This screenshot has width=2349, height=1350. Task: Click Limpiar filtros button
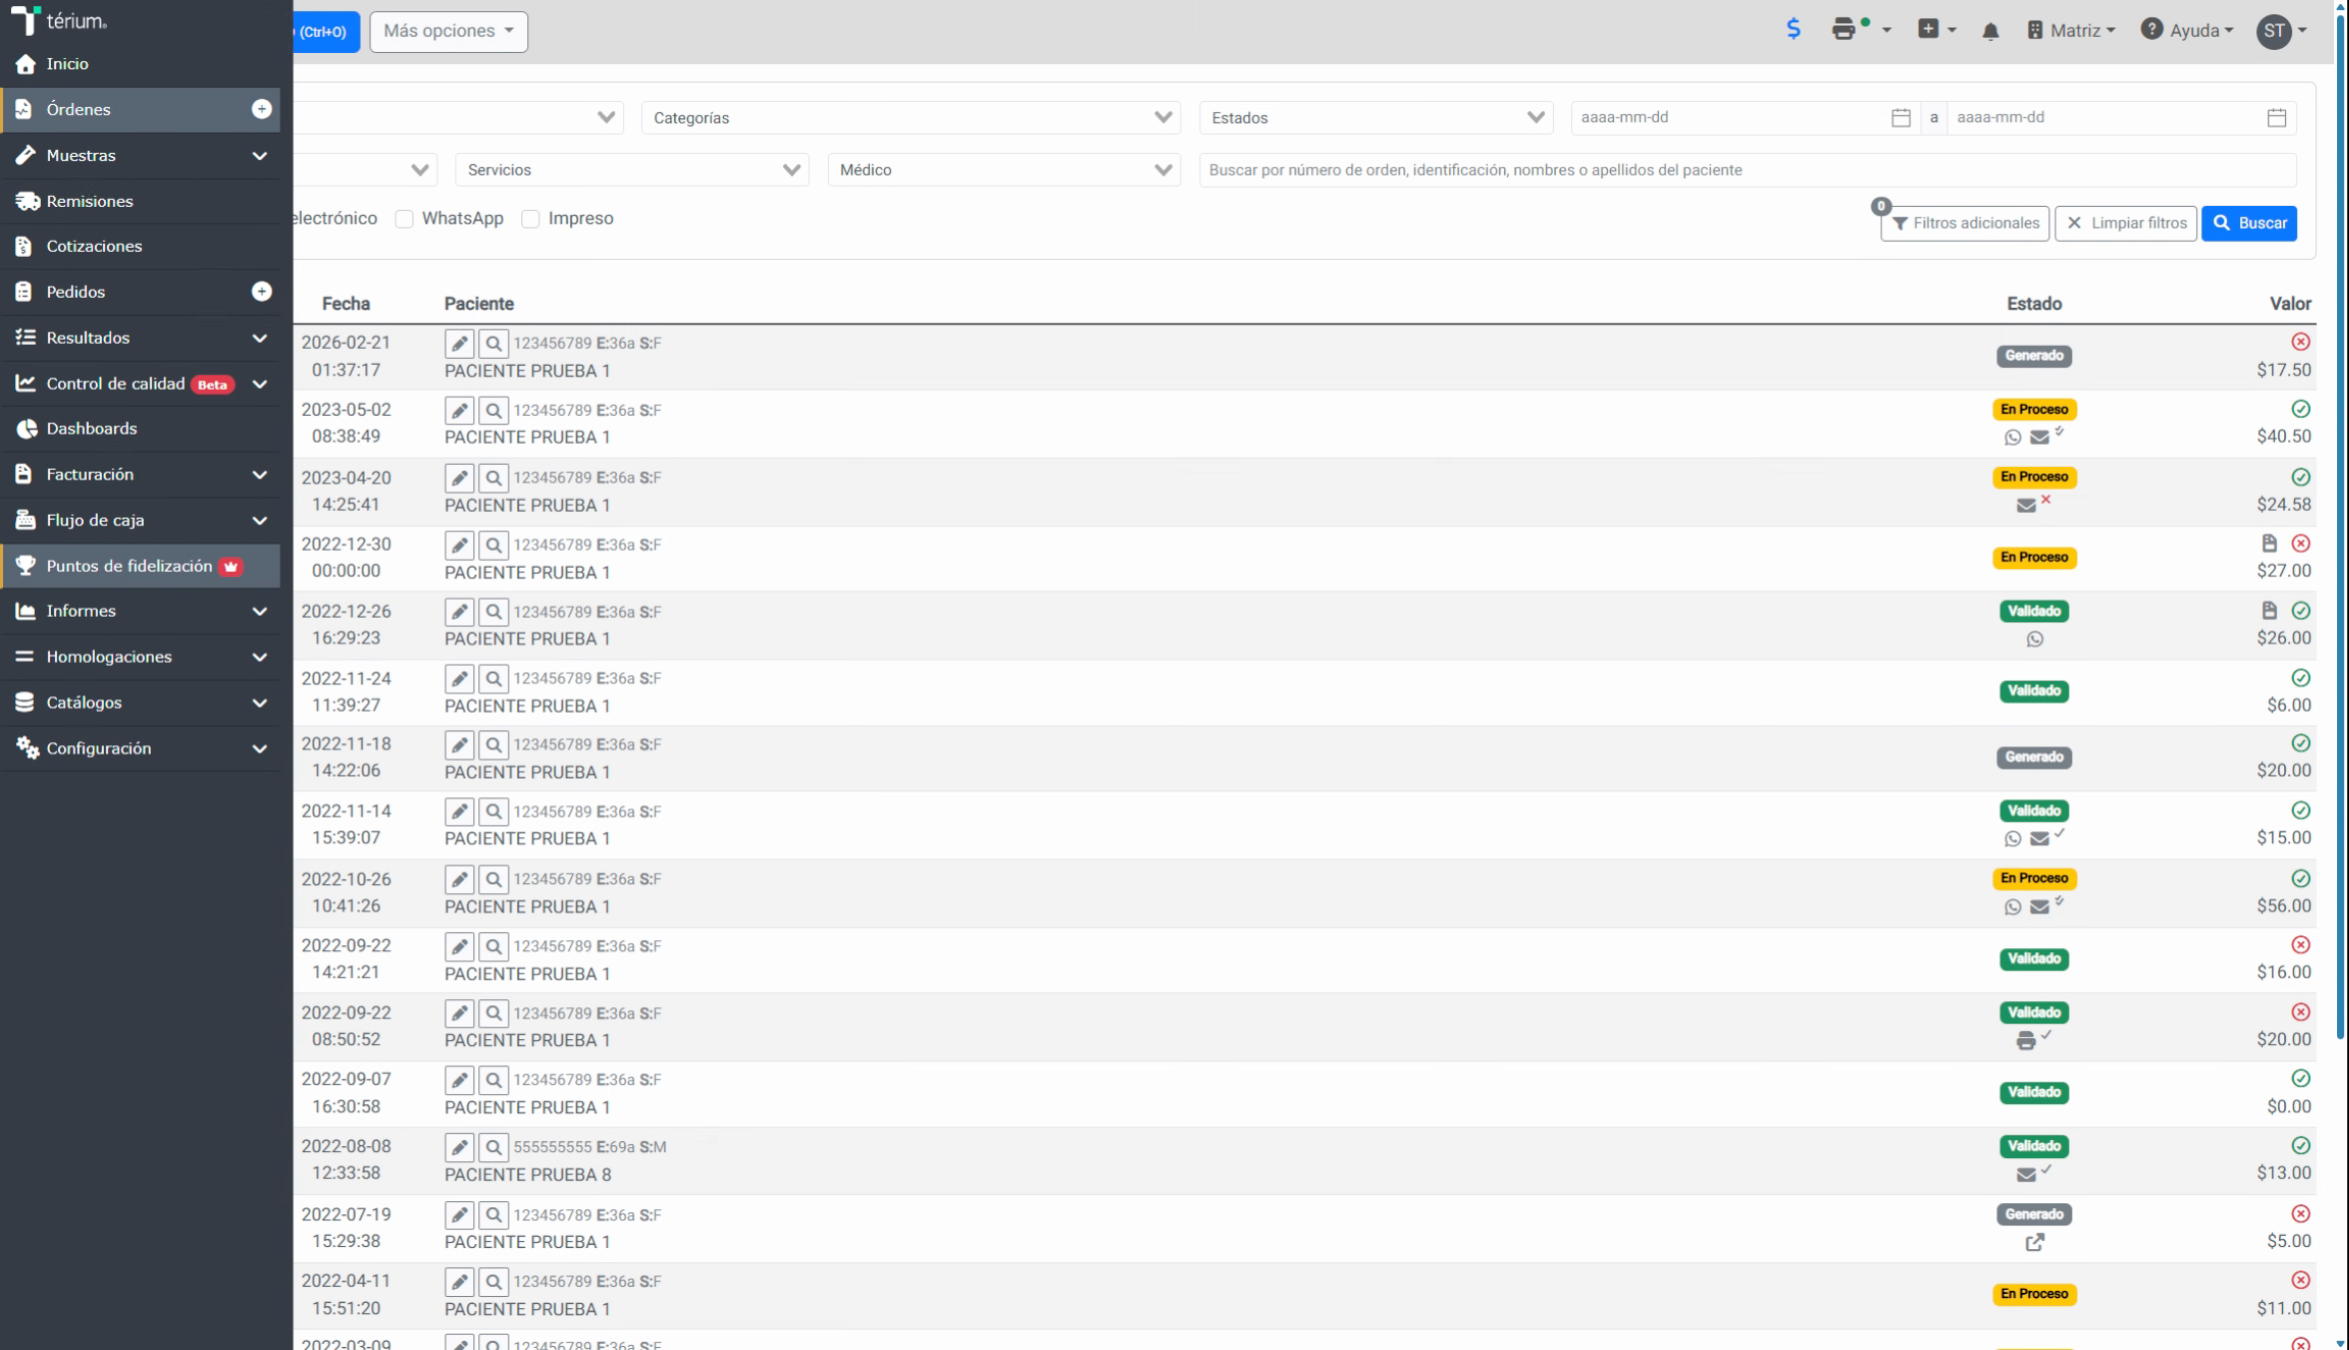click(x=2125, y=223)
